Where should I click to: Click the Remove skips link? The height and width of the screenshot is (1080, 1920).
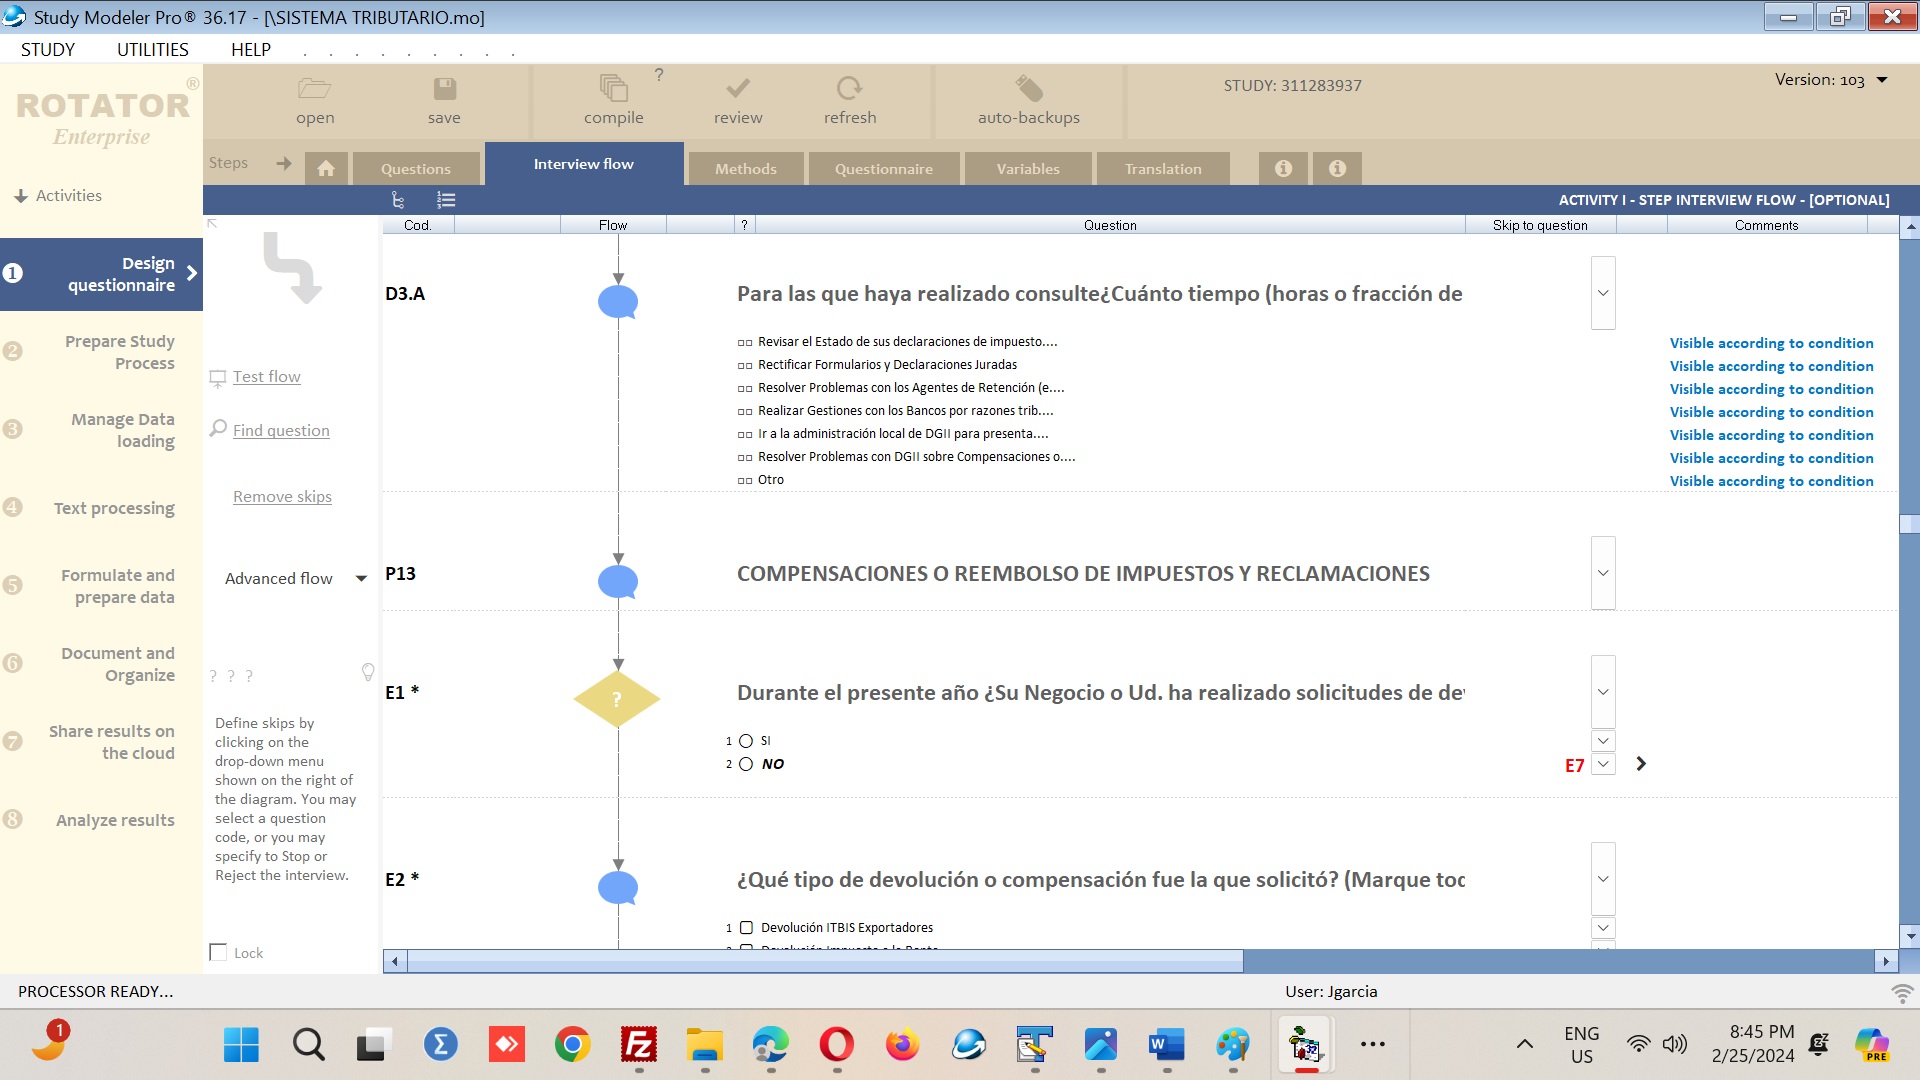click(x=282, y=497)
